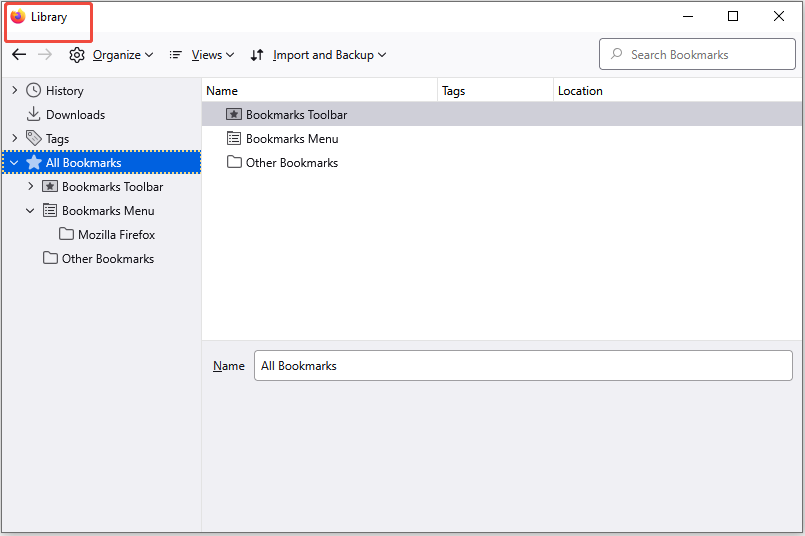The height and width of the screenshot is (536, 805).
Task: Close the Library window
Action: click(779, 16)
